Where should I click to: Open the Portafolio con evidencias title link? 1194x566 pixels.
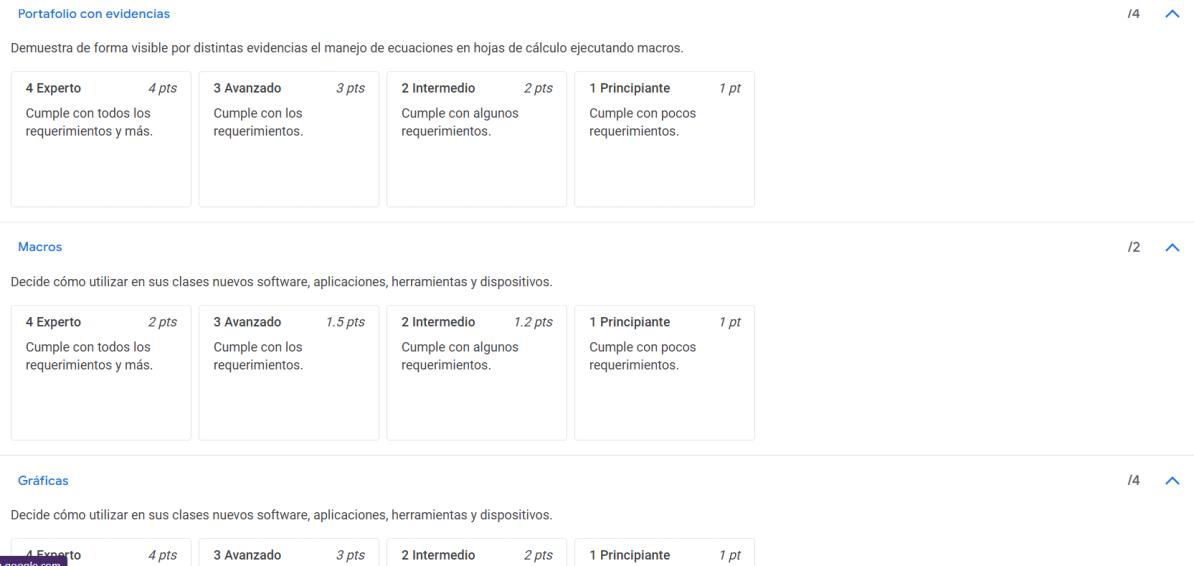click(x=94, y=14)
